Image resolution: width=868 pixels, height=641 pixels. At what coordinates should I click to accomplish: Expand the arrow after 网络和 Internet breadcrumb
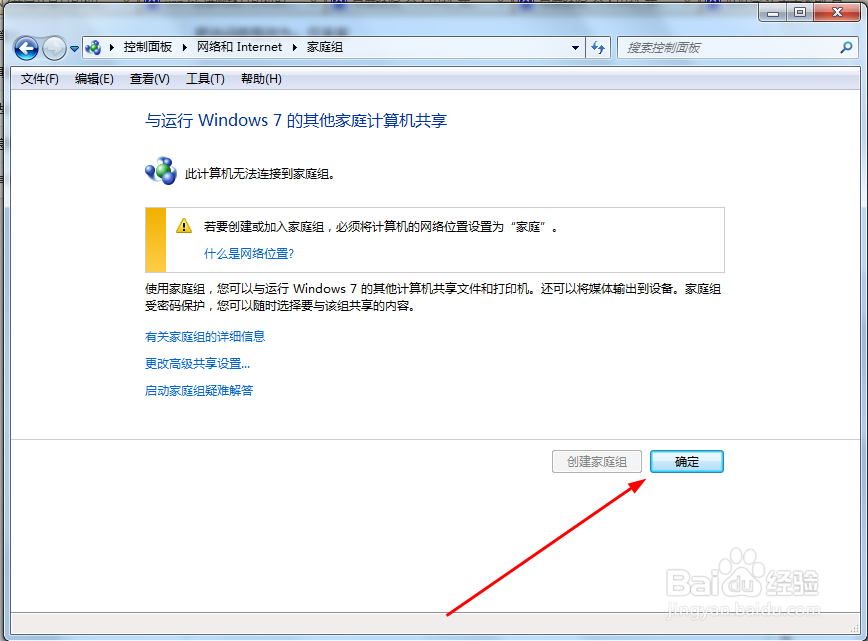point(294,48)
